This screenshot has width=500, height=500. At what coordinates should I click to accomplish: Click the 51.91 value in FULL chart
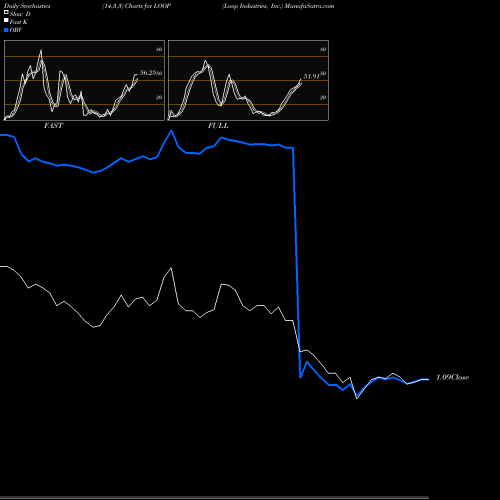(x=312, y=76)
